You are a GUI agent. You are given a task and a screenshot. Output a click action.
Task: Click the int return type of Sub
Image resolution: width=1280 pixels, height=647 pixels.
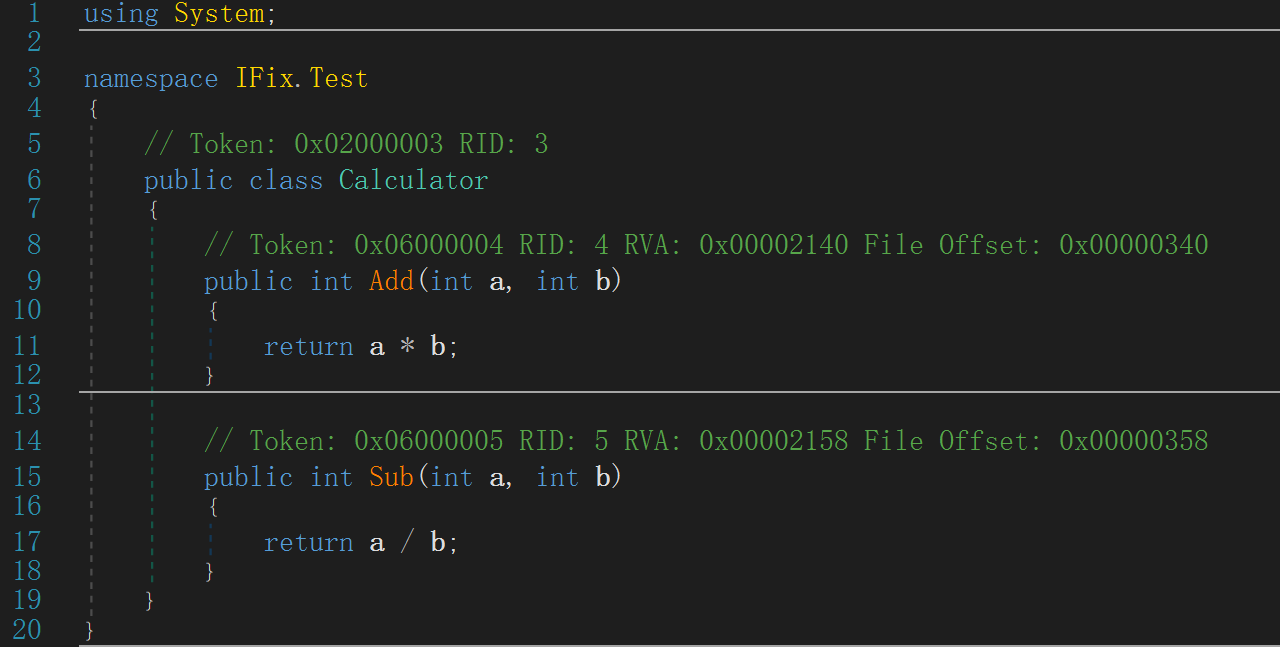[331, 477]
